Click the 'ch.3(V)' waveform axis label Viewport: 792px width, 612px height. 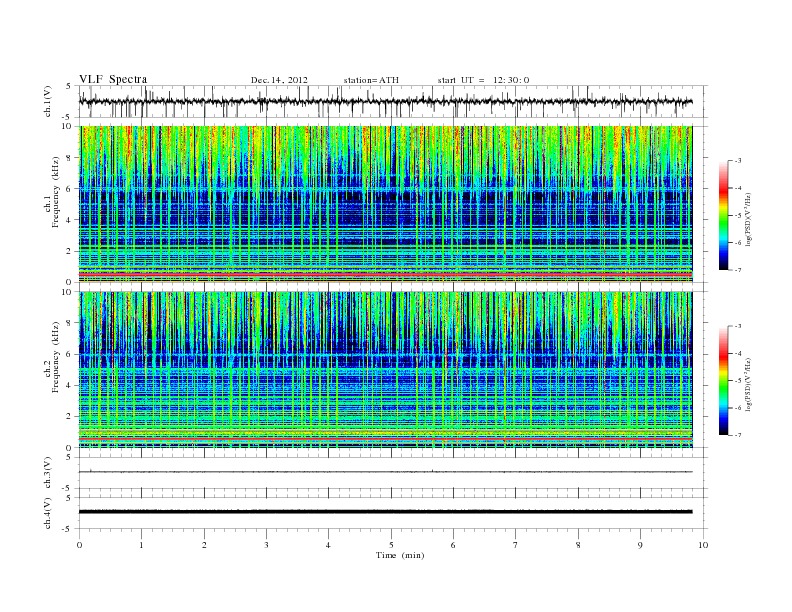48,473
